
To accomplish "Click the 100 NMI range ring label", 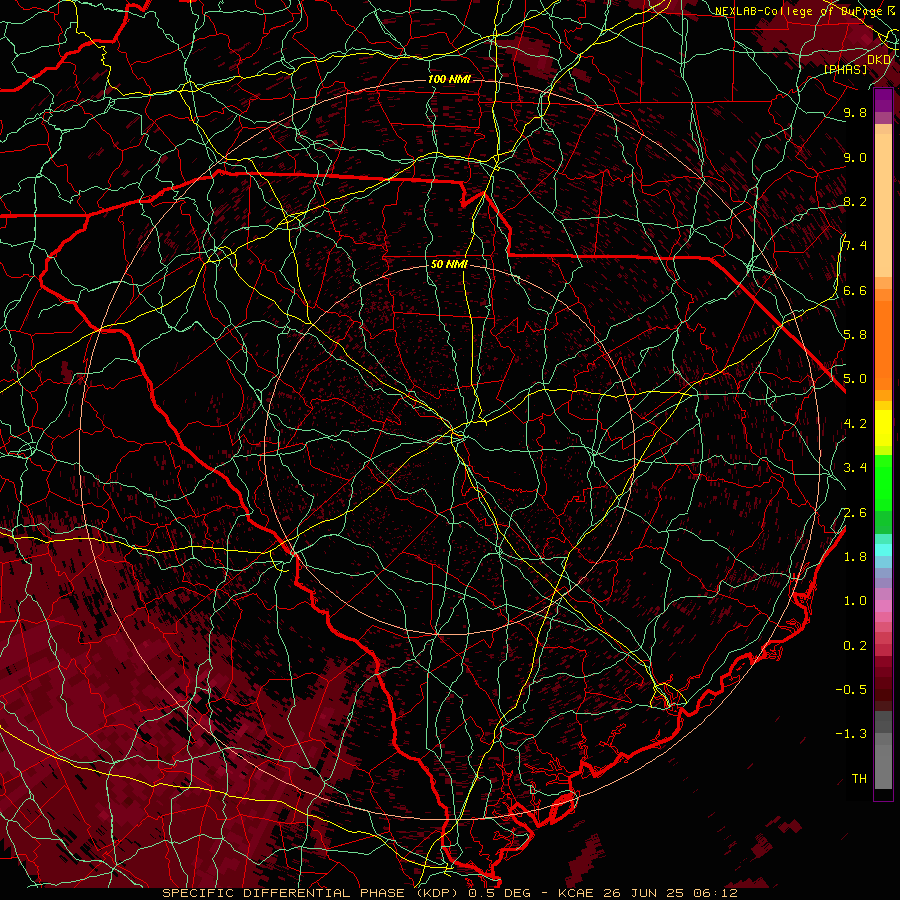I will (x=449, y=79).
